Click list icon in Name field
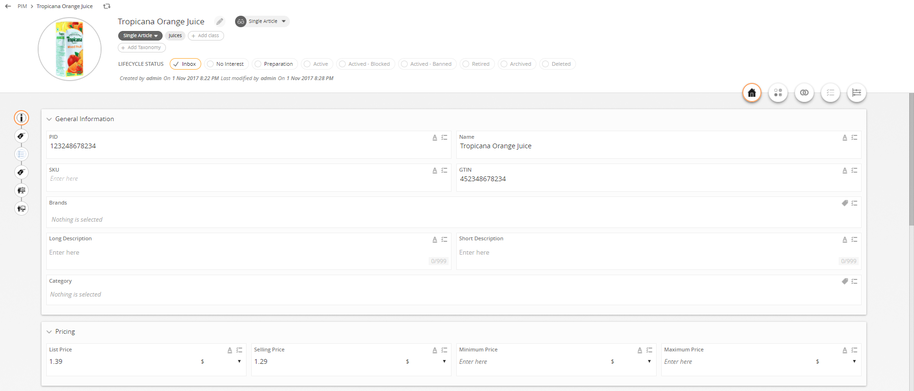This screenshot has height=391, width=914. 855,138
